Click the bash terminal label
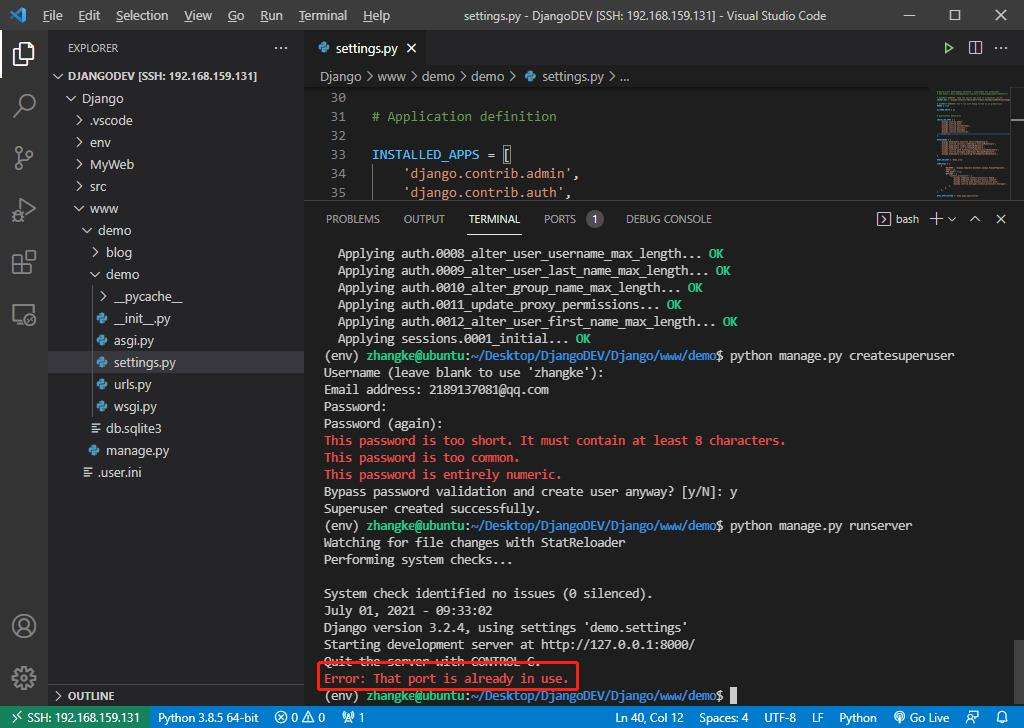The image size is (1024, 728). 898,219
